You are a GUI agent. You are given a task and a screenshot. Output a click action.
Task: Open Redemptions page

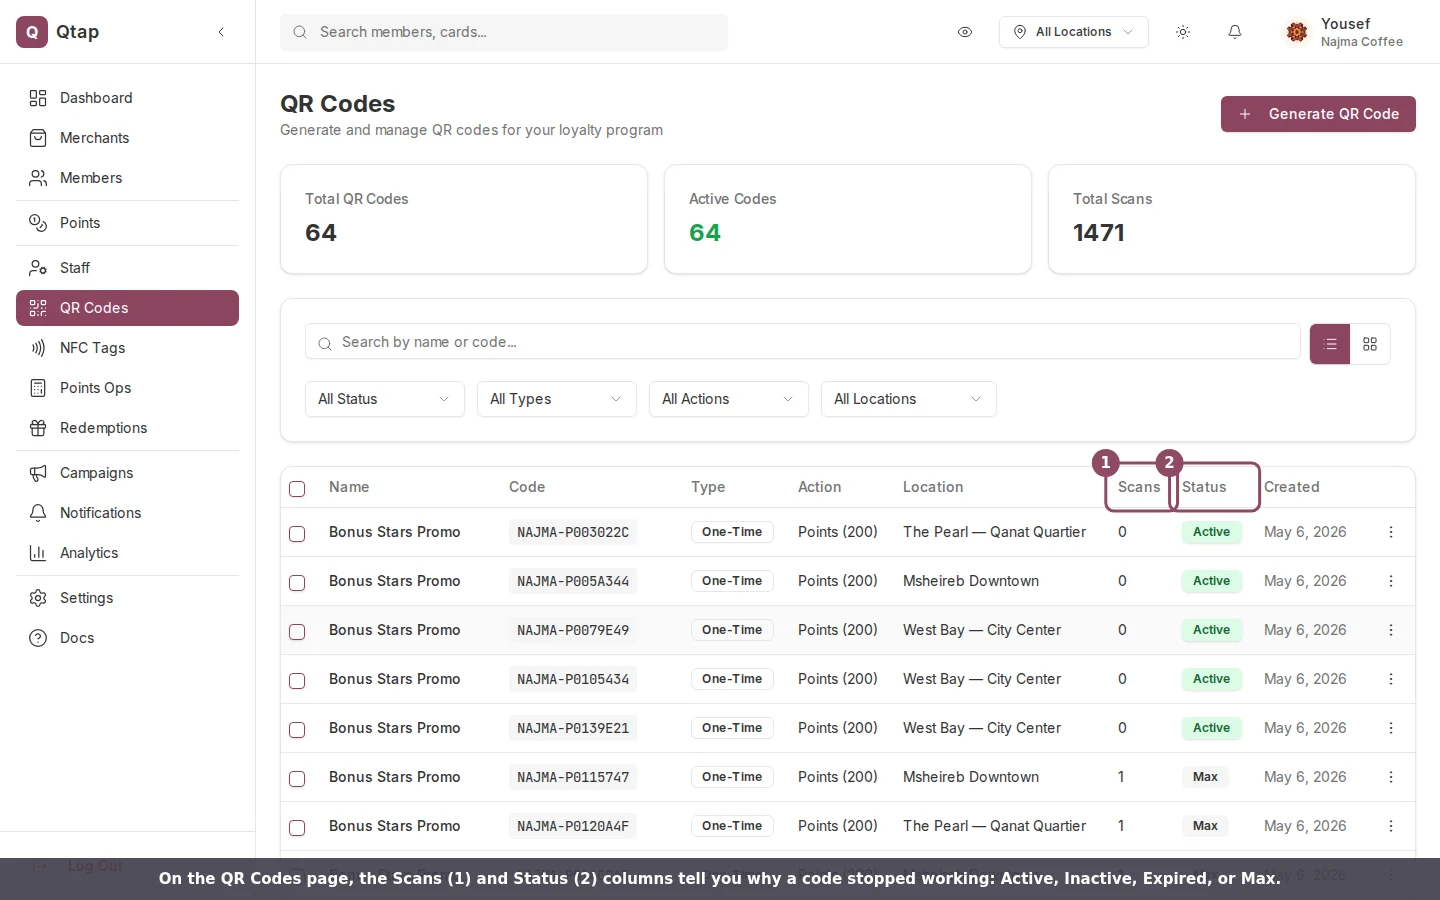pyautogui.click(x=127, y=428)
